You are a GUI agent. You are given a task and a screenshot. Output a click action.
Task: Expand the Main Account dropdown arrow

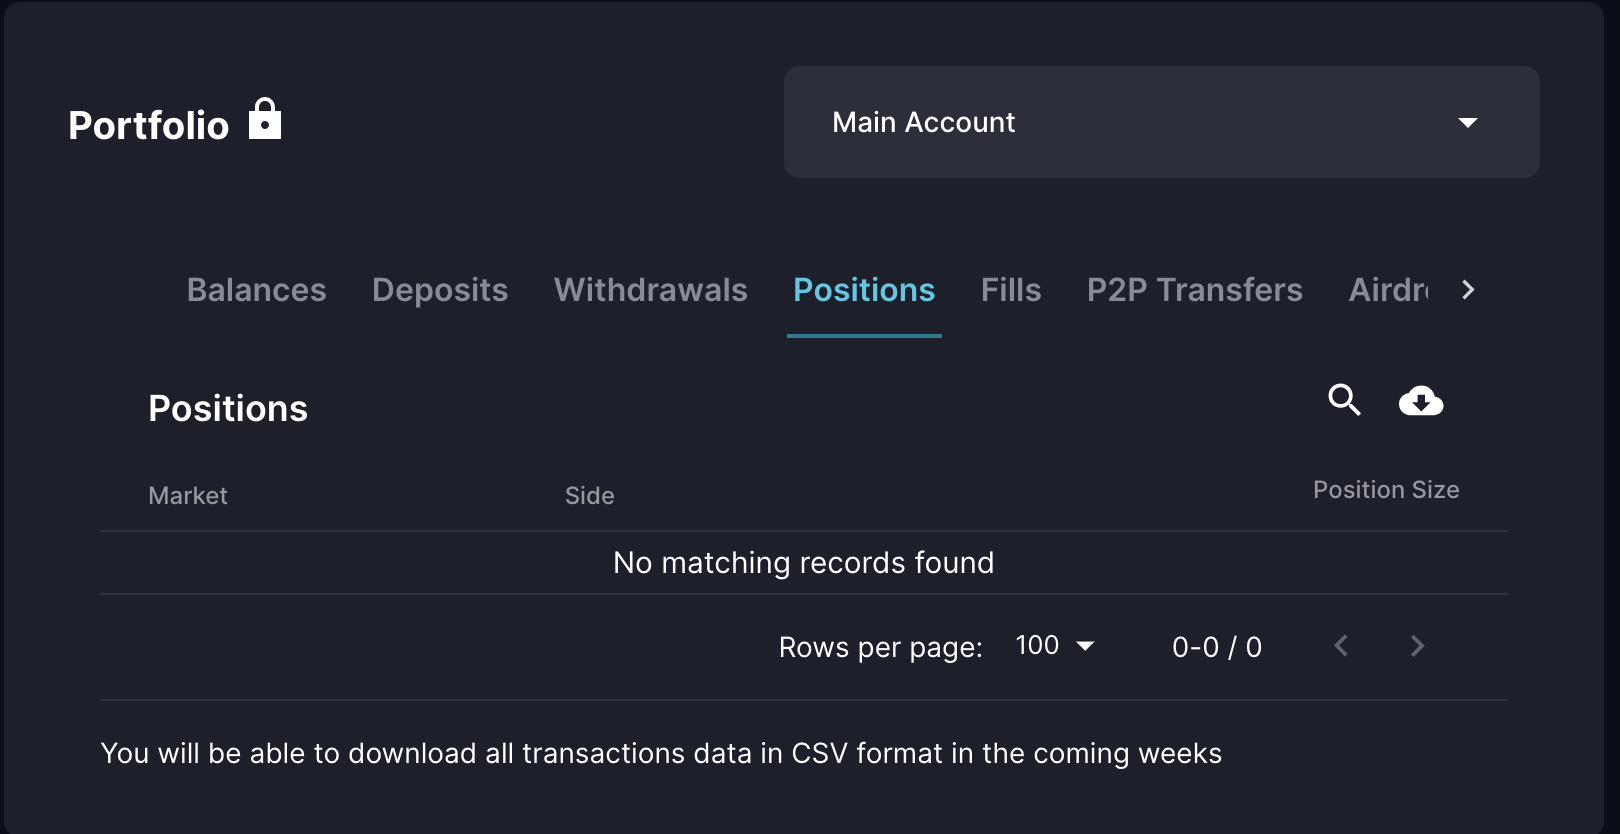coord(1467,123)
